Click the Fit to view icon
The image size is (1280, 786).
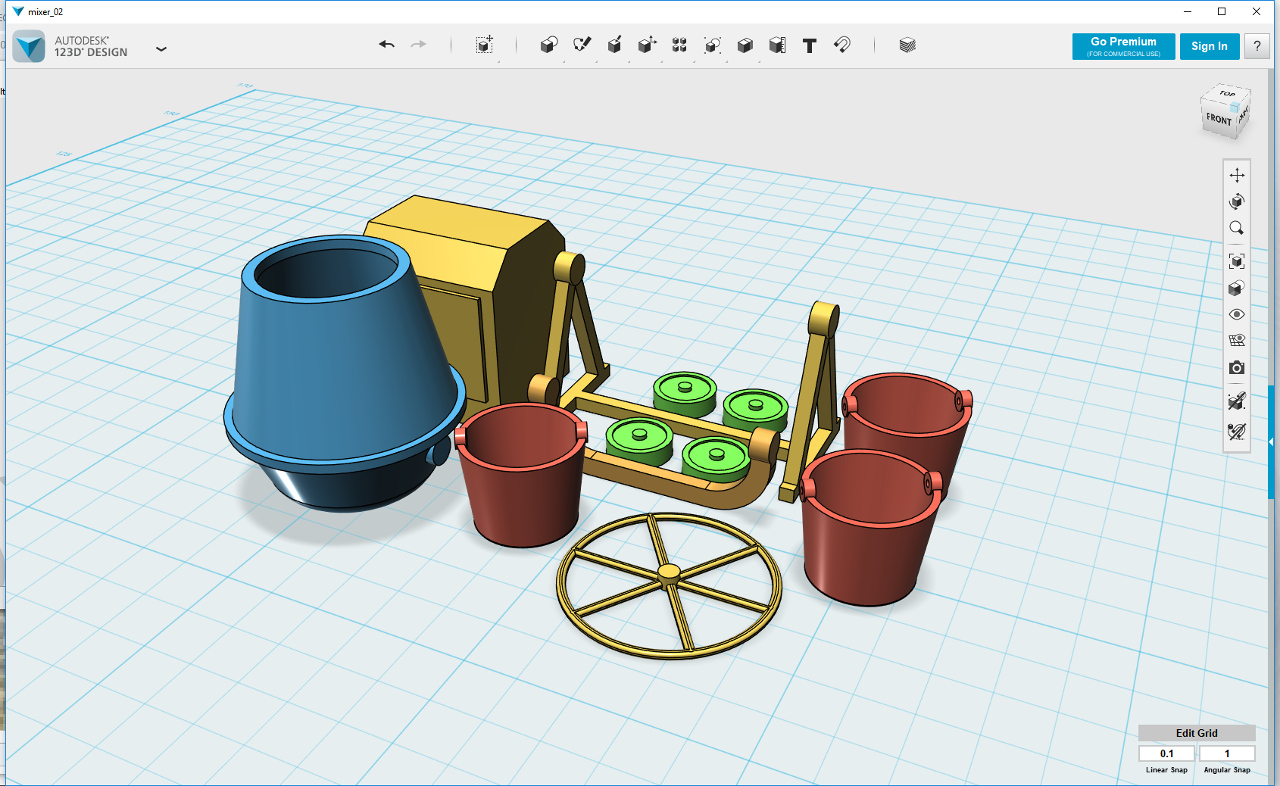[1237, 261]
